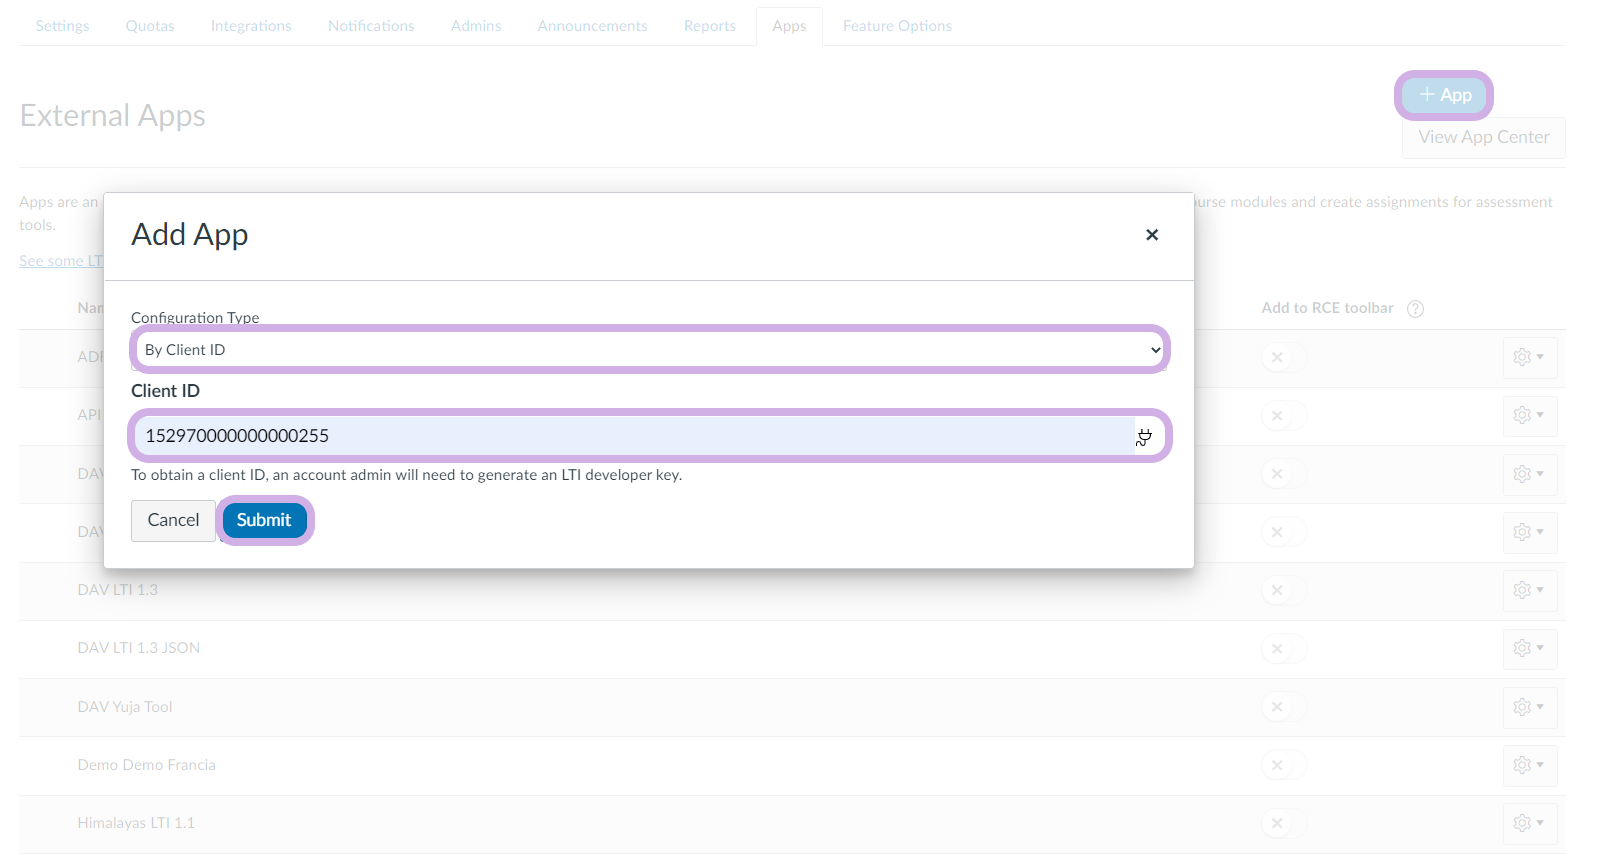
Task: Click the "Add to RCE toolbar" column header
Action: (1327, 308)
